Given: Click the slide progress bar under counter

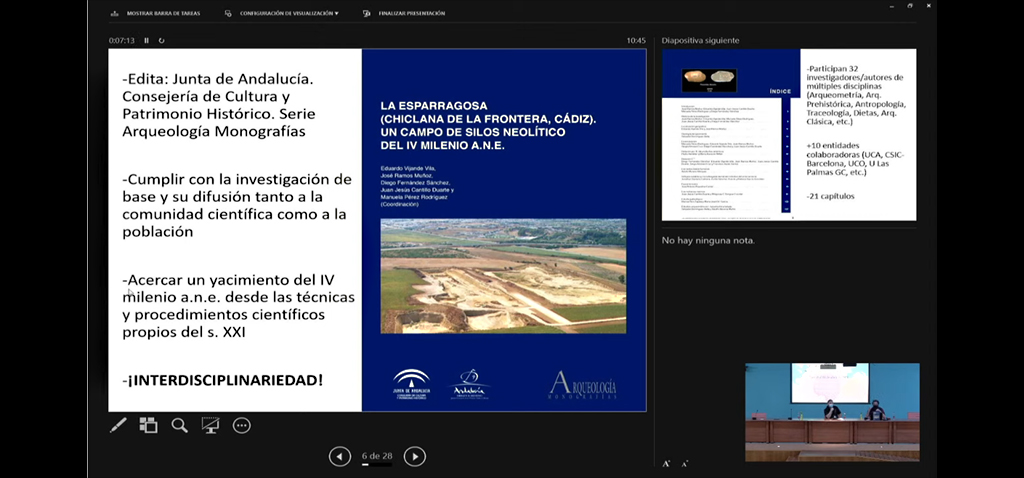Looking at the screenshot, I should pos(377,465).
